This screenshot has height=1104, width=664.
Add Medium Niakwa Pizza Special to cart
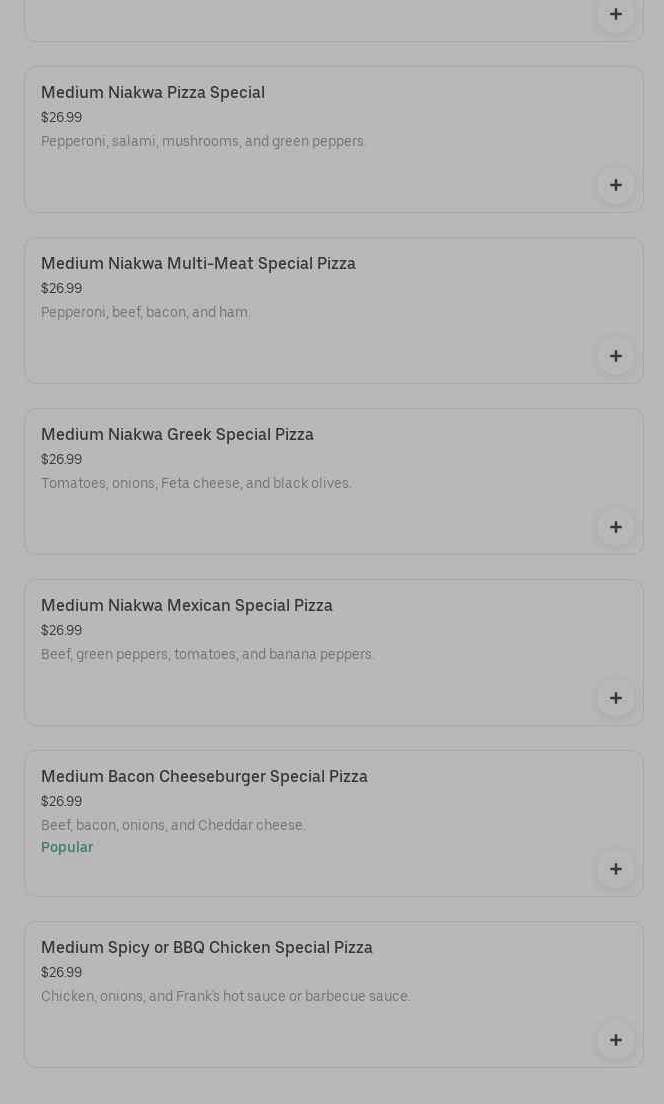point(615,185)
